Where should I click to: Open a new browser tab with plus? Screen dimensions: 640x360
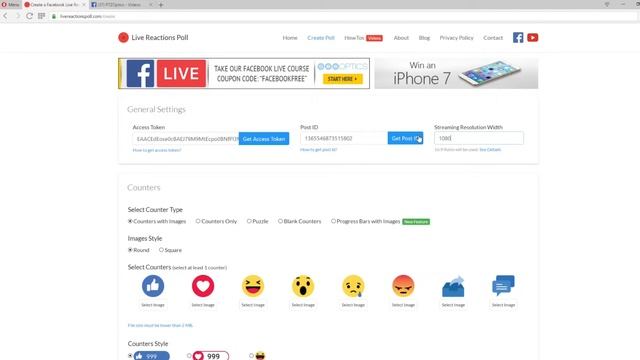click(161, 4)
